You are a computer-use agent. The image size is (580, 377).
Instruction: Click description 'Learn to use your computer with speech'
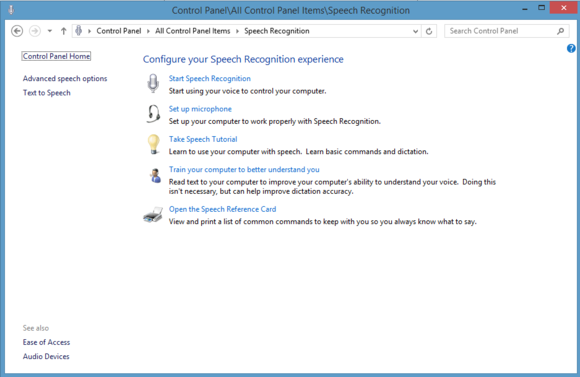tap(299, 152)
